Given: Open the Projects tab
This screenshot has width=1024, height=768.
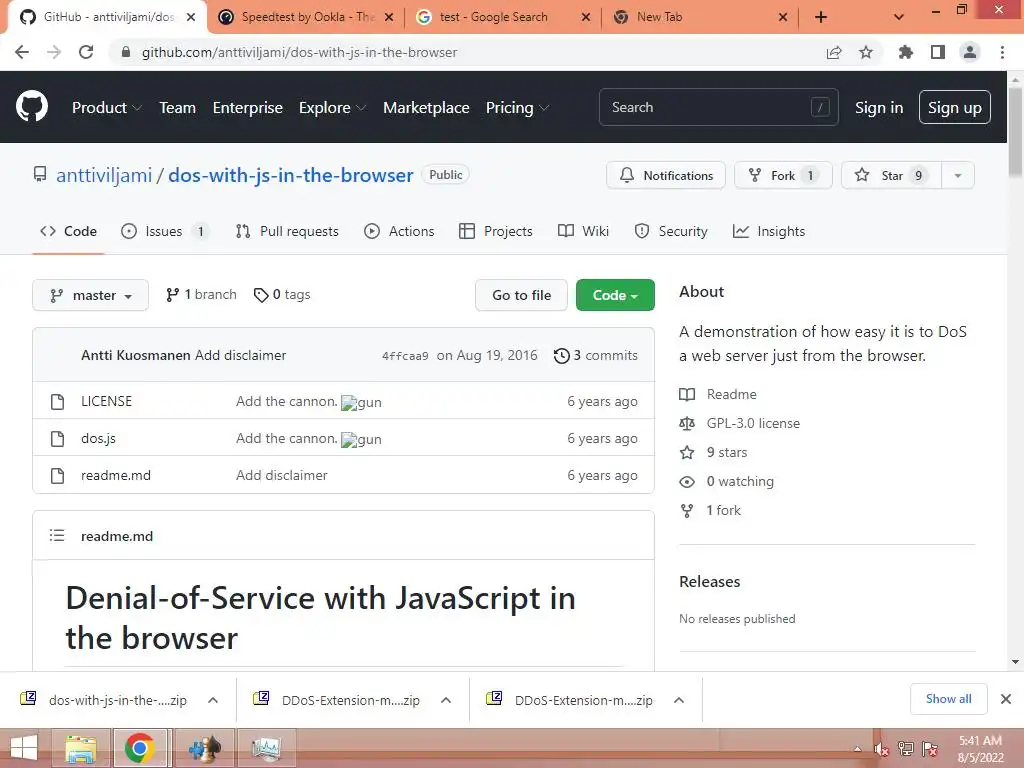Looking at the screenshot, I should click(x=496, y=231).
